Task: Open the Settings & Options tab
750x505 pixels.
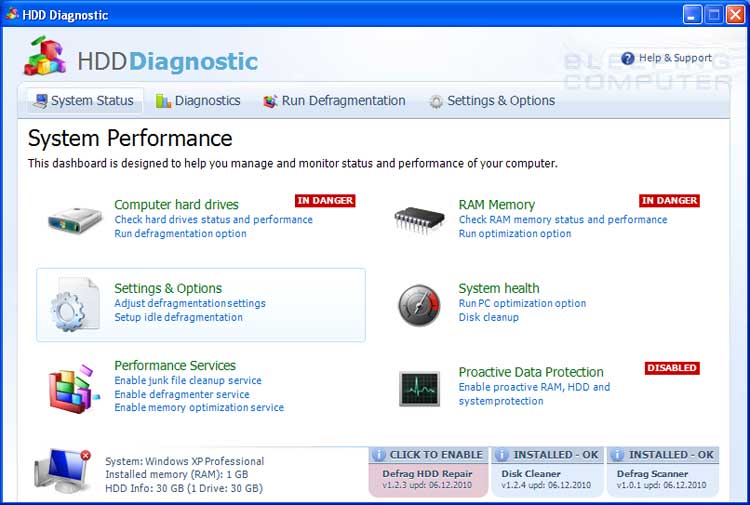Action: click(x=492, y=101)
